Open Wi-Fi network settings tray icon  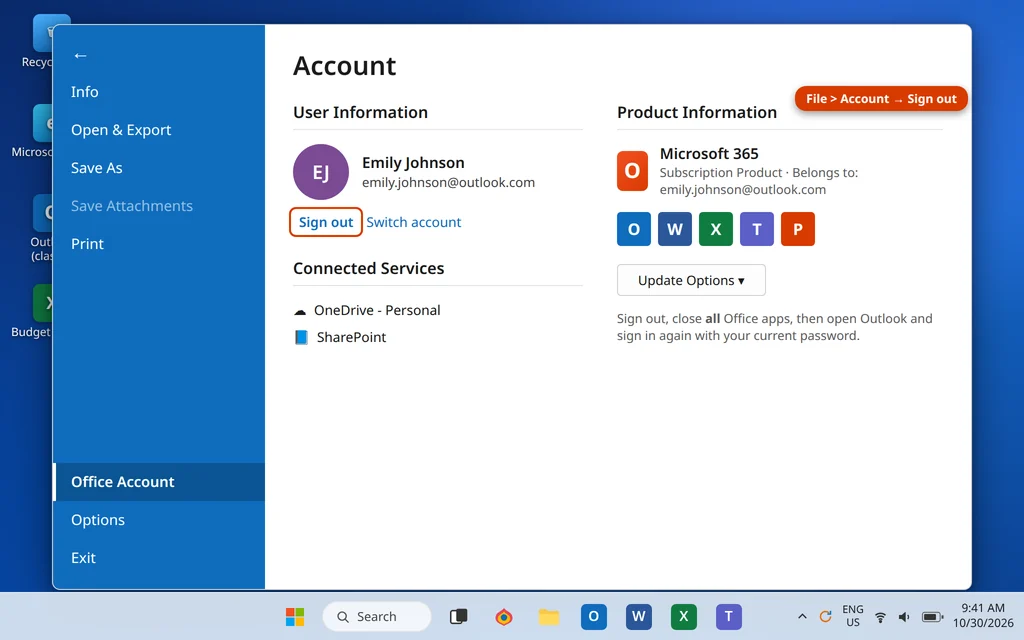pos(880,617)
